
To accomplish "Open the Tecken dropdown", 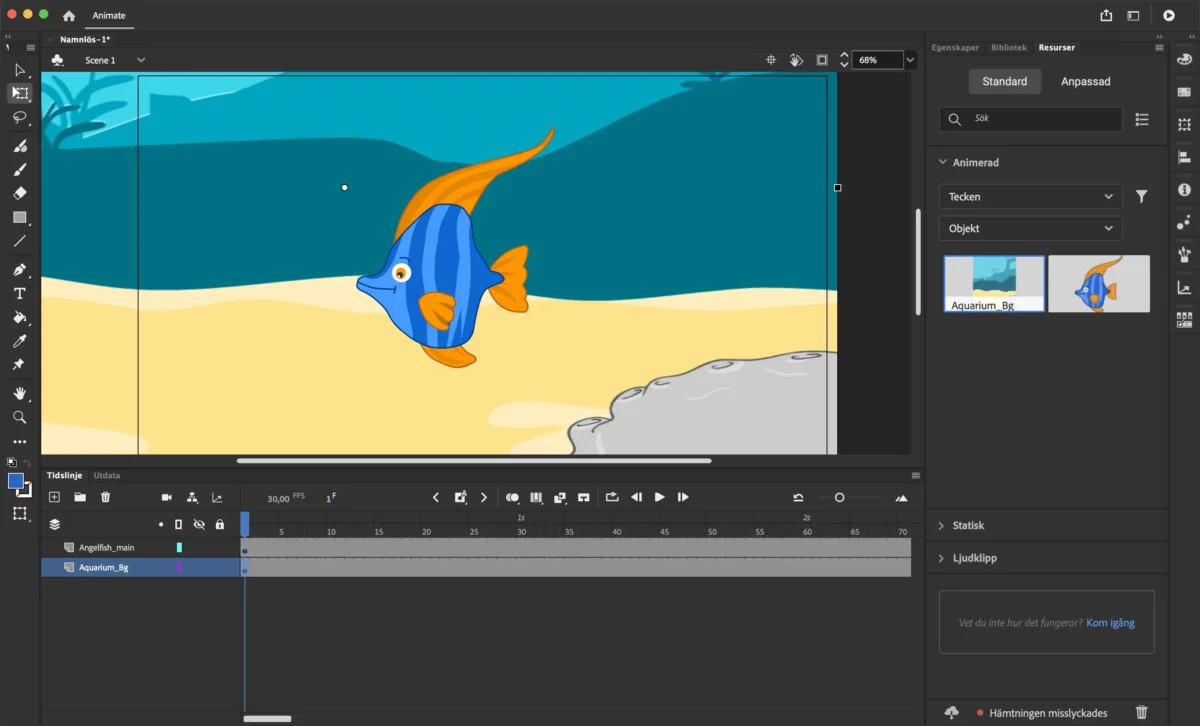I will [1030, 197].
